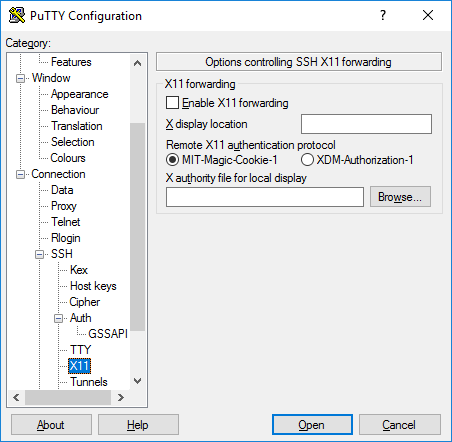
Task: Click the vertical scrollbar thumb in tree
Action: (x=137, y=227)
